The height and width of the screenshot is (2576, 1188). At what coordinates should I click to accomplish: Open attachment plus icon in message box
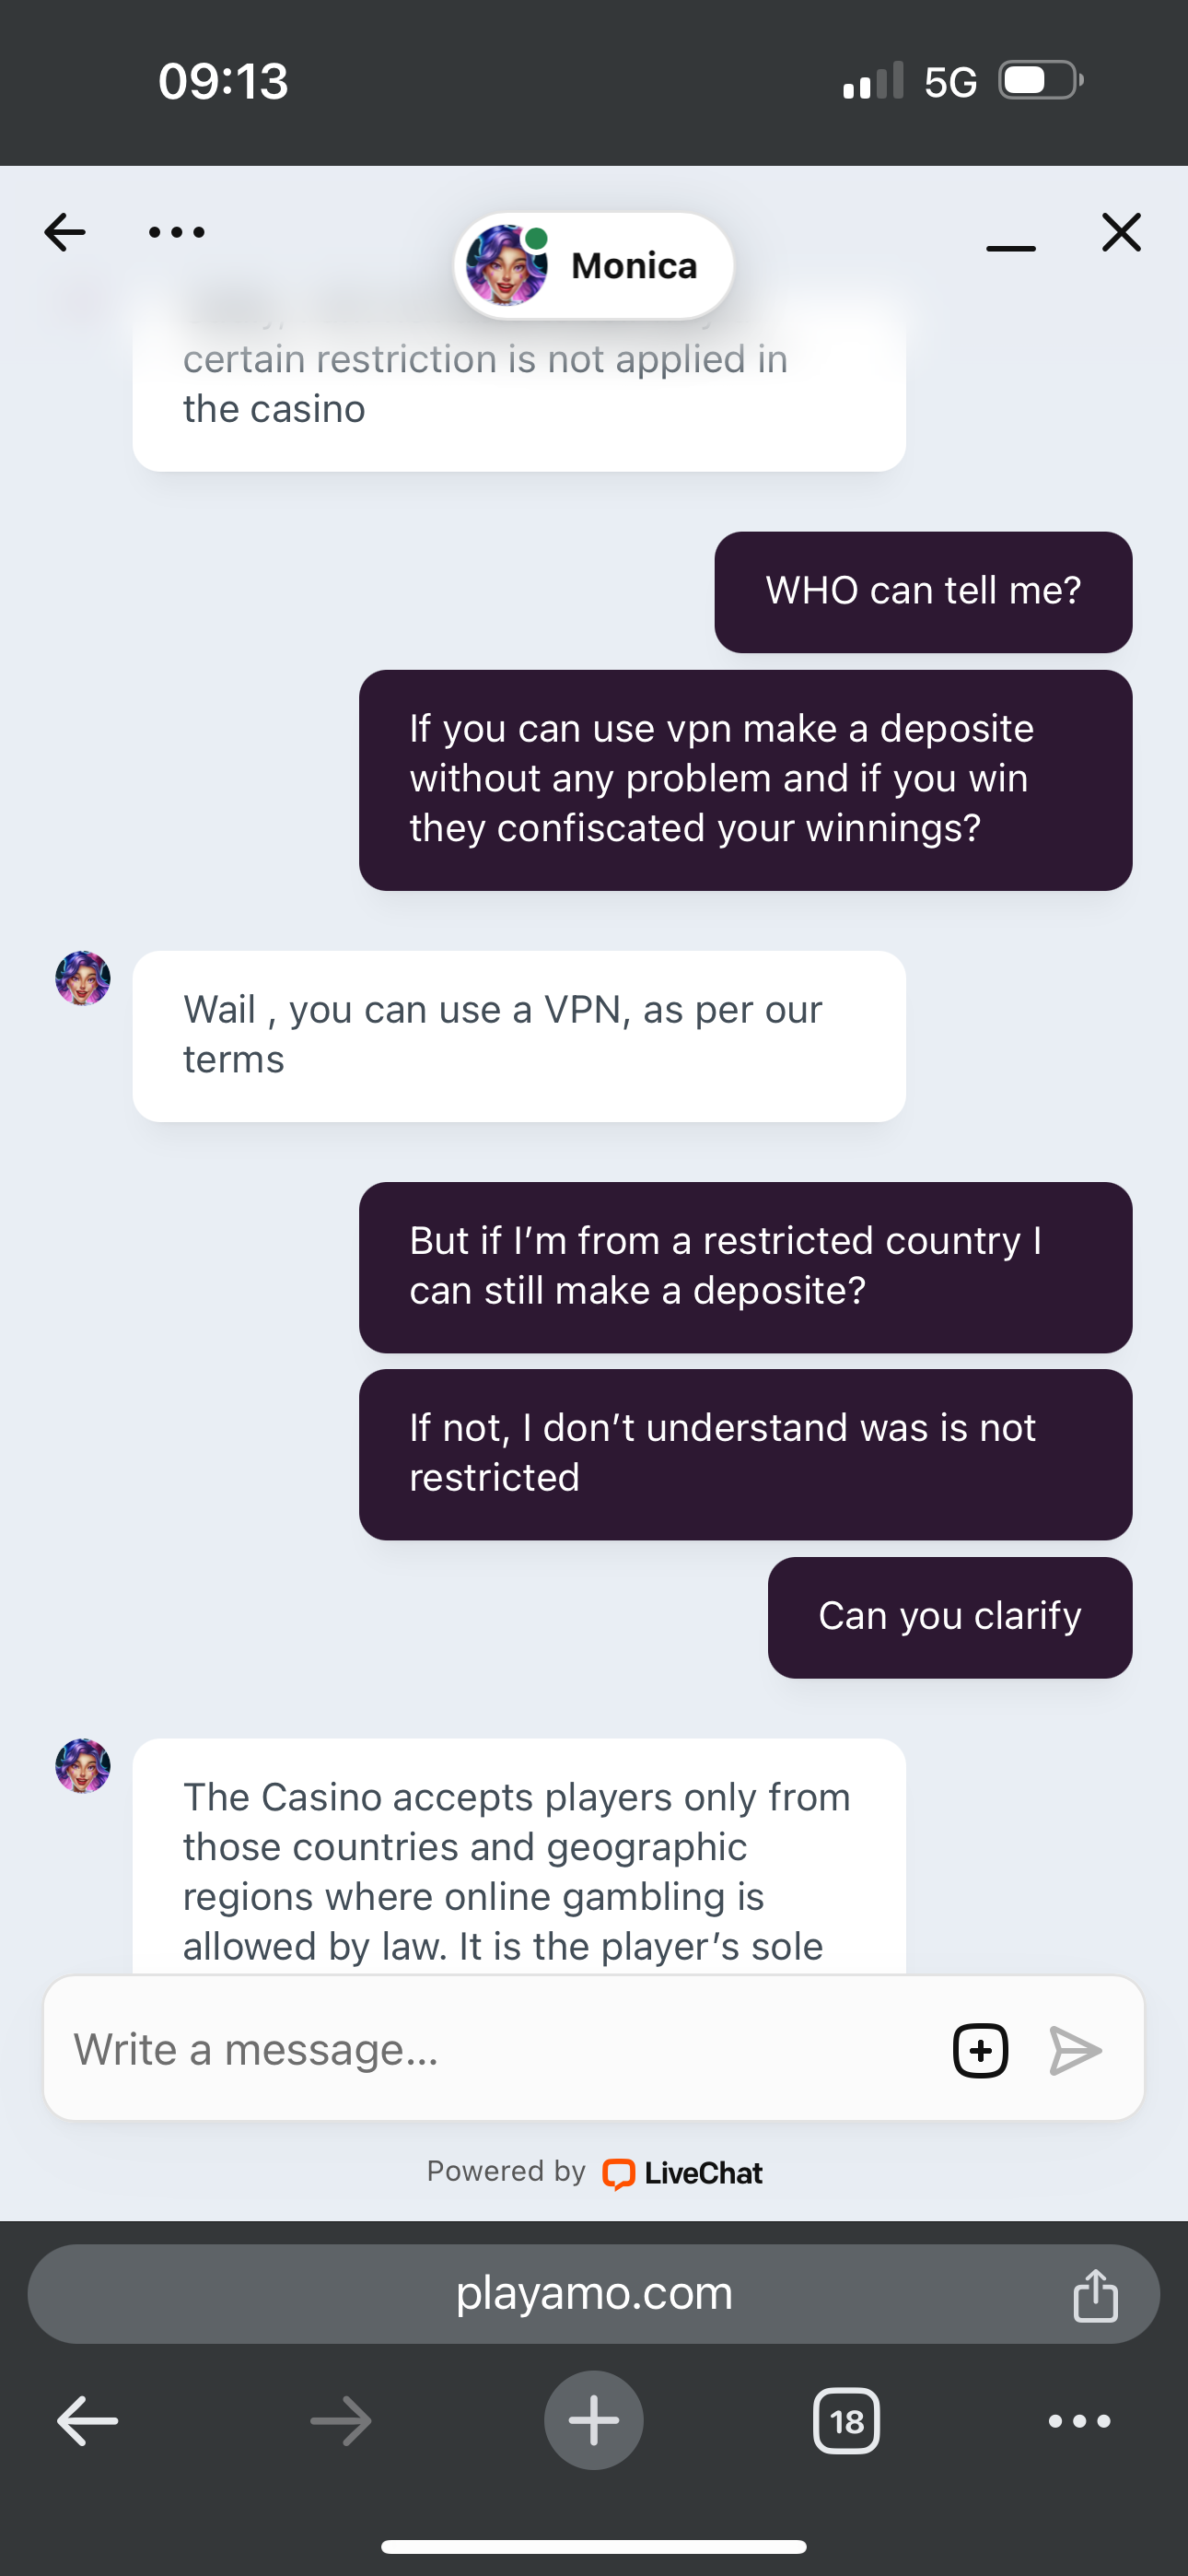[x=980, y=2050]
